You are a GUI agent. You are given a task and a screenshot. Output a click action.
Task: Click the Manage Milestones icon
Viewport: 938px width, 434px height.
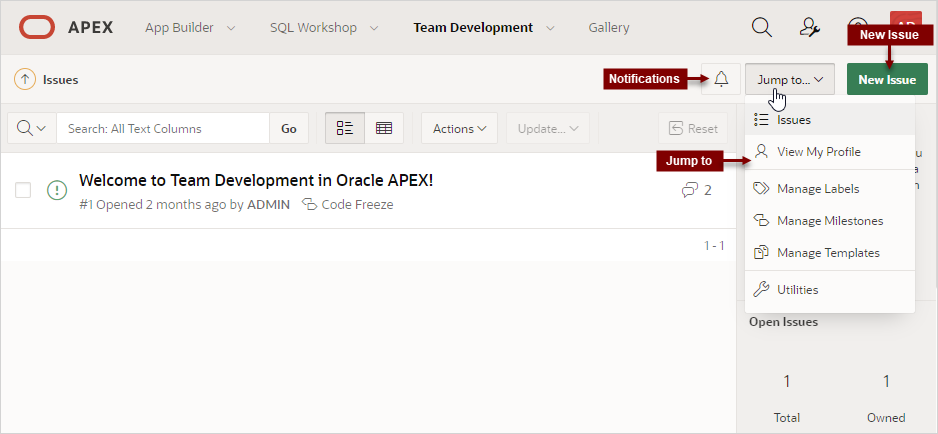[x=761, y=221]
